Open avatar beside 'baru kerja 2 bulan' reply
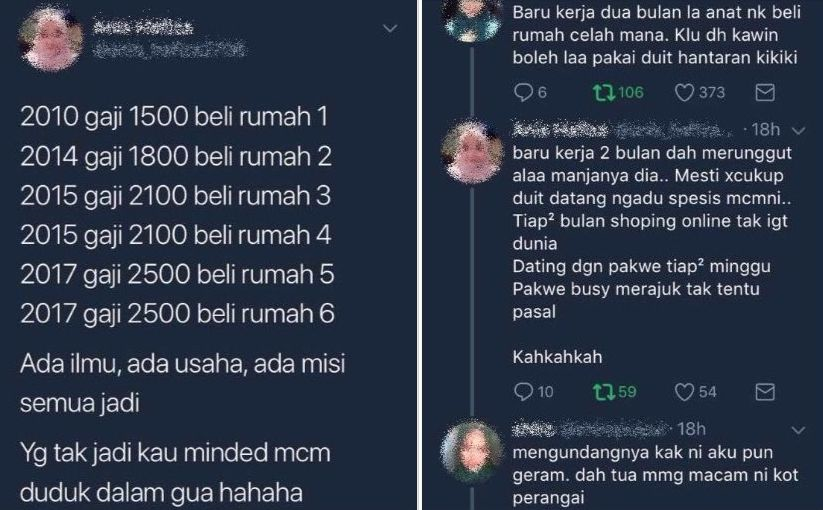 [471, 152]
